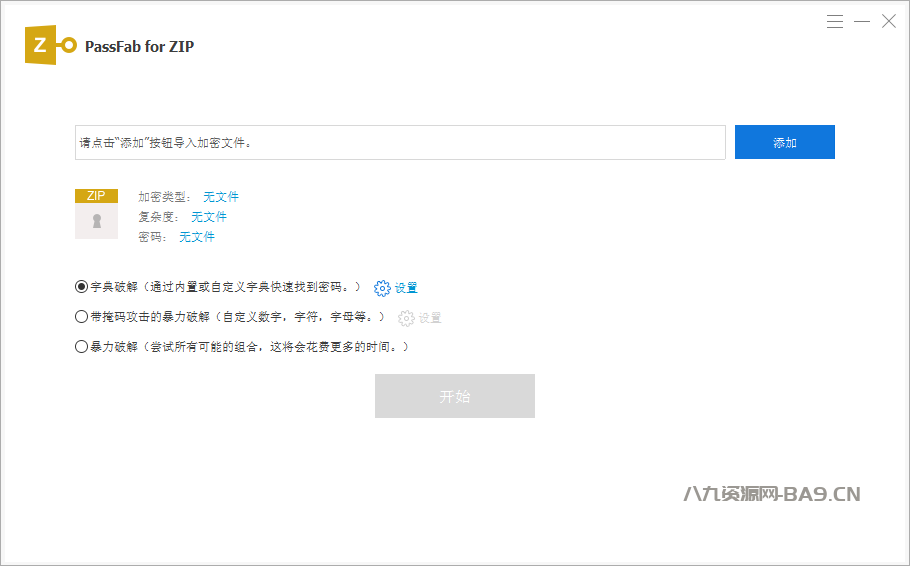Click the 密码 label

point(151,237)
